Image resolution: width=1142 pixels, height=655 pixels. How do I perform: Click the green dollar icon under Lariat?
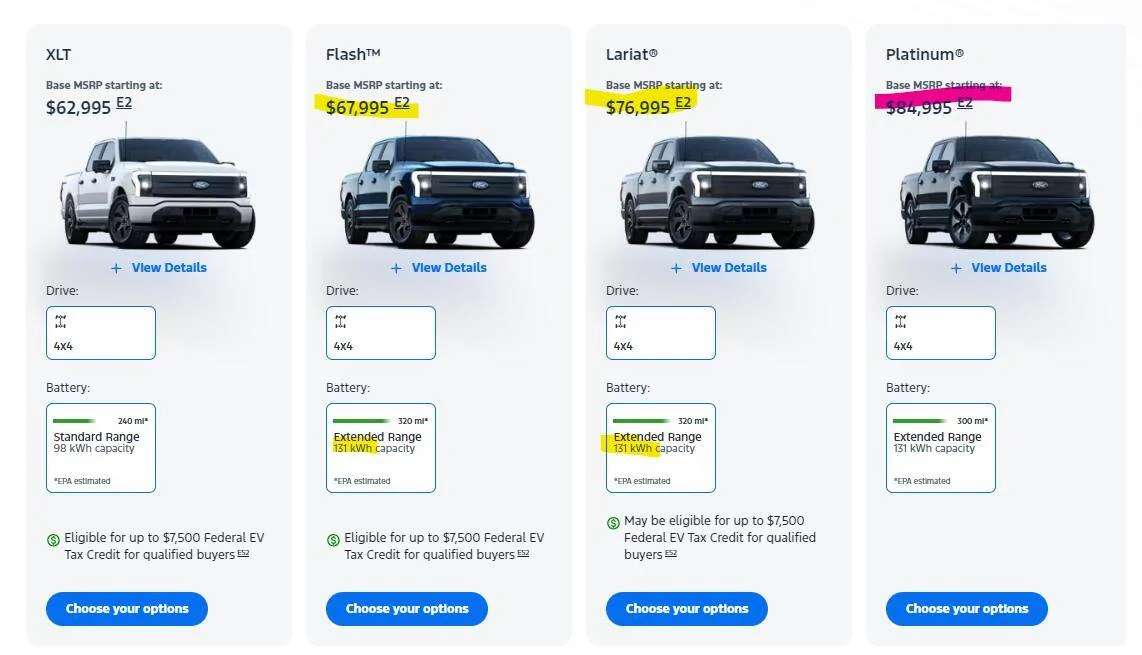tap(613, 523)
